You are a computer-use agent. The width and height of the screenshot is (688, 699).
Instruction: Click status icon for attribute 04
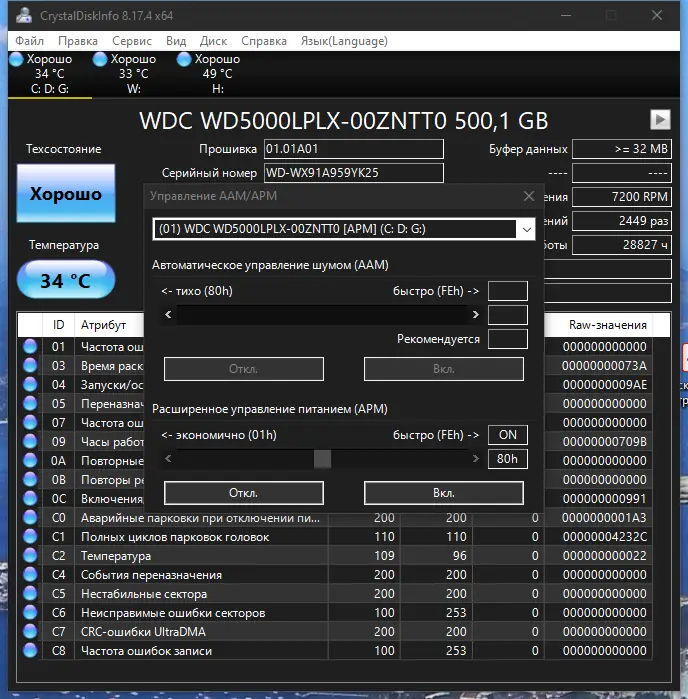(x=30, y=384)
